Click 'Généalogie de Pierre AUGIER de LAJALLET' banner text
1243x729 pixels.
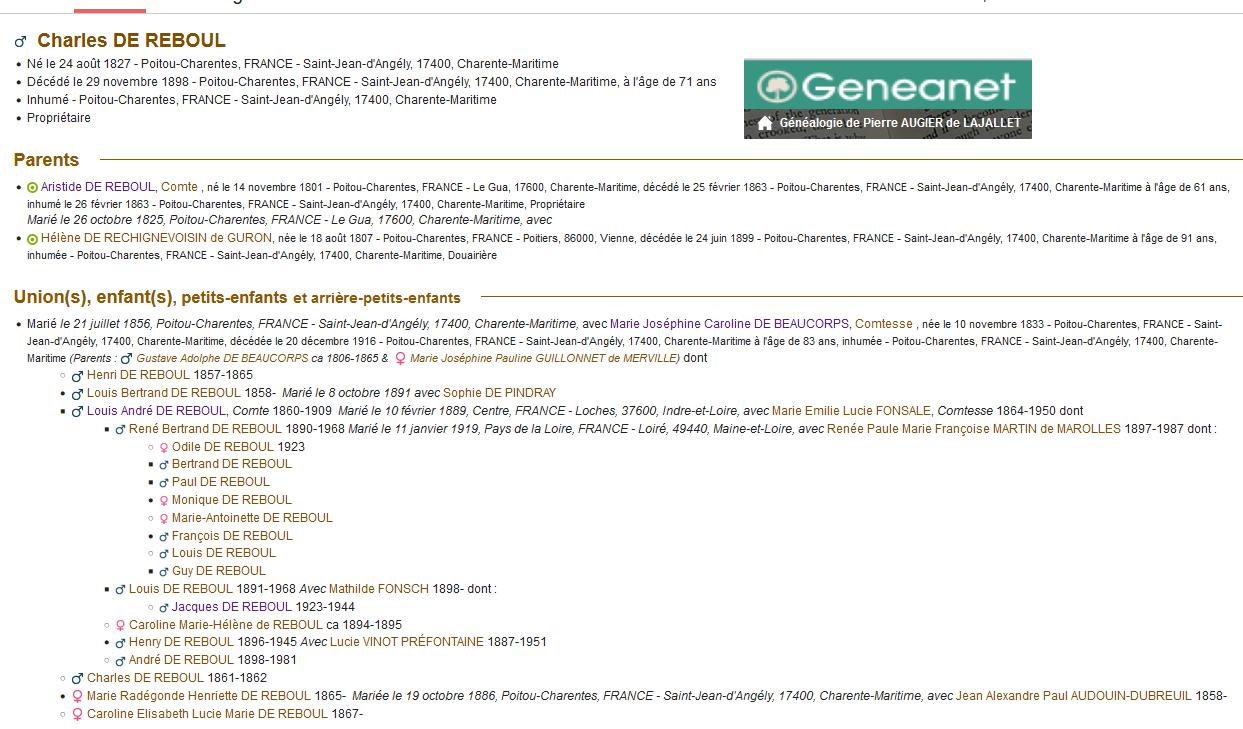[900, 123]
